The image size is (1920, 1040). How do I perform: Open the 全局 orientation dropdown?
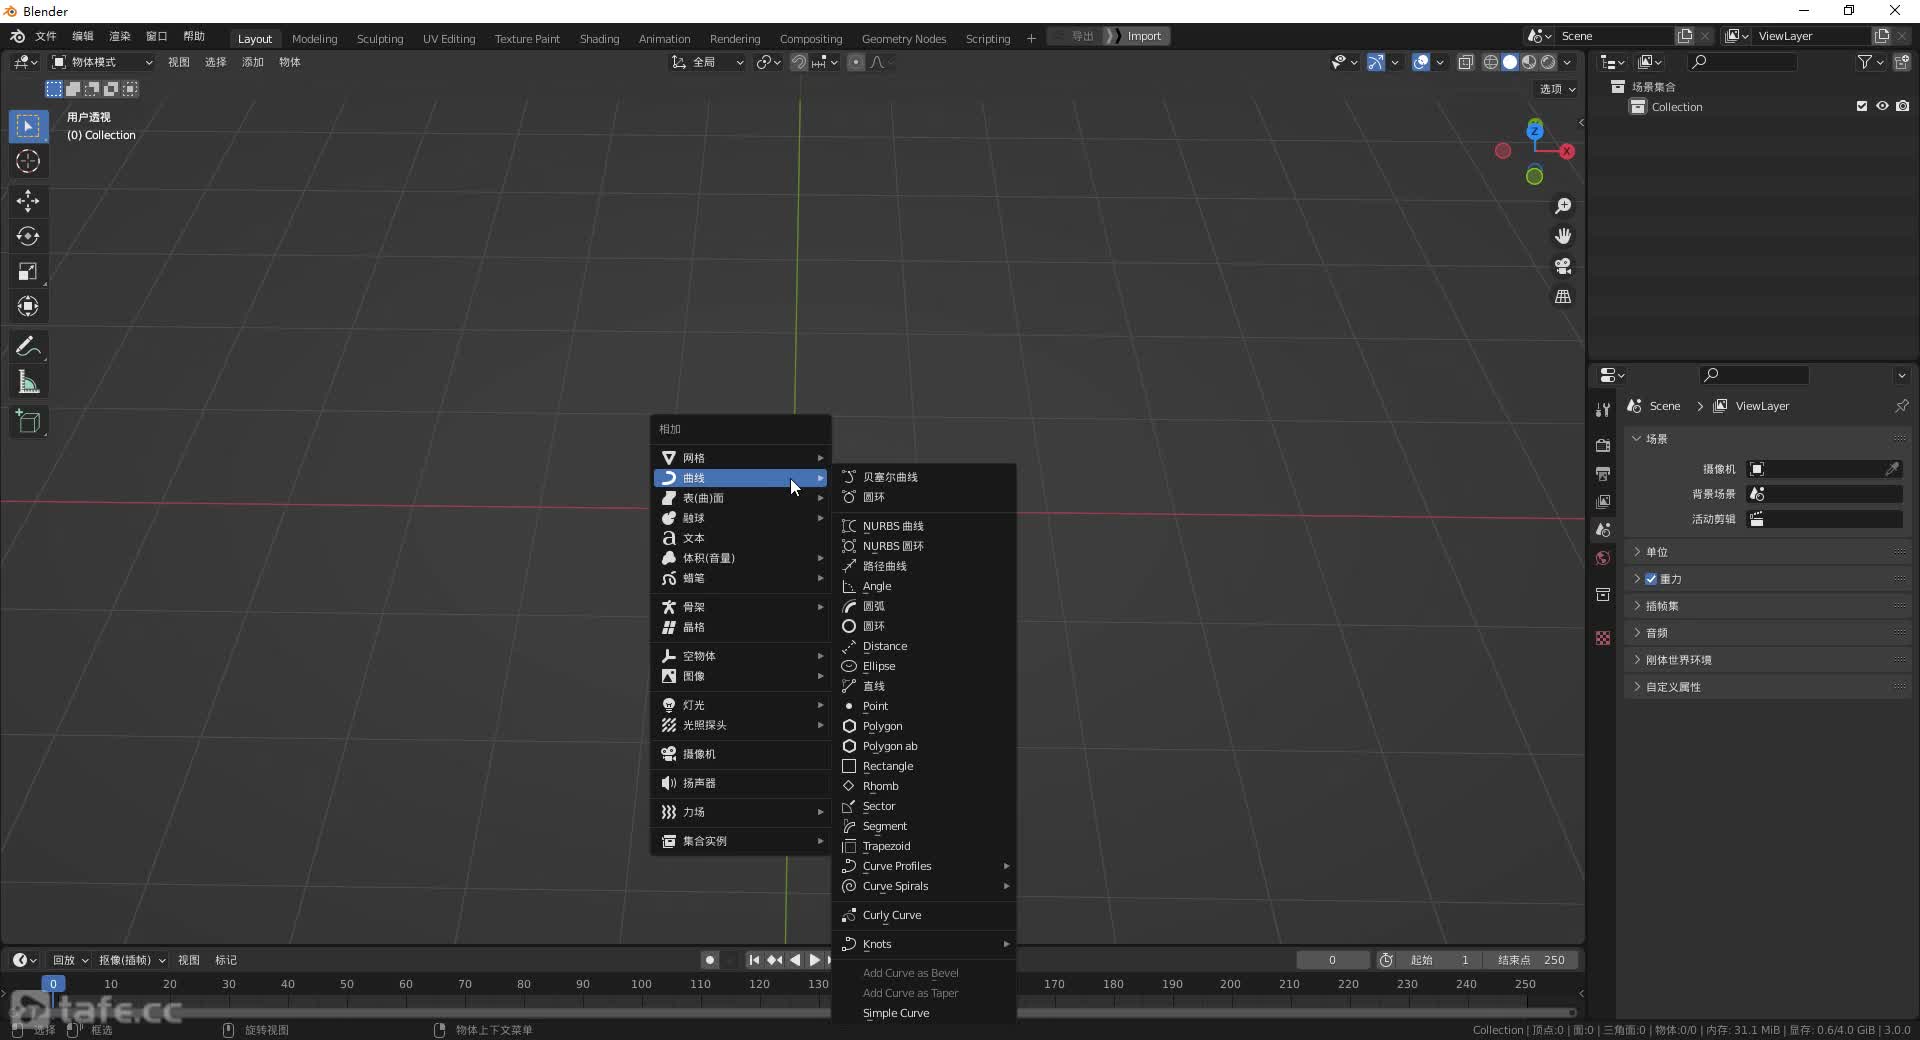[707, 62]
